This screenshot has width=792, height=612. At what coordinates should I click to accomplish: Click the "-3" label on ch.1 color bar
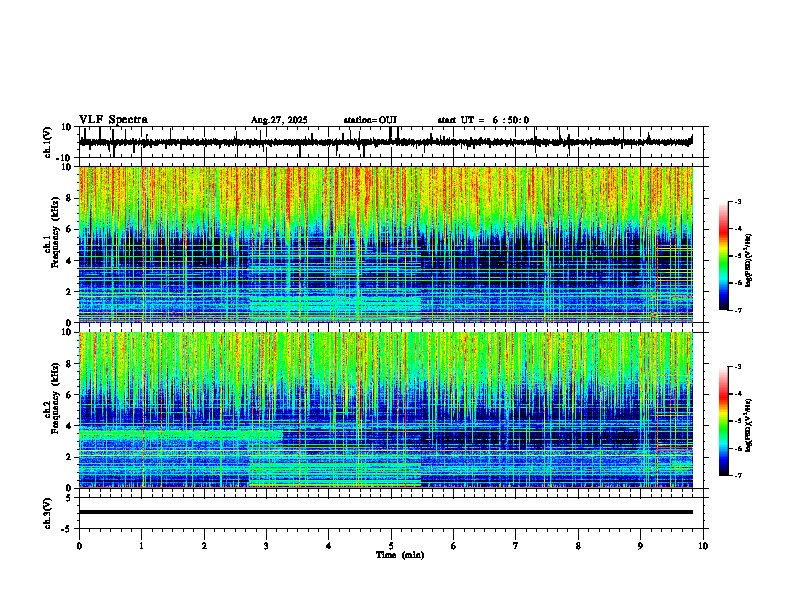738,201
